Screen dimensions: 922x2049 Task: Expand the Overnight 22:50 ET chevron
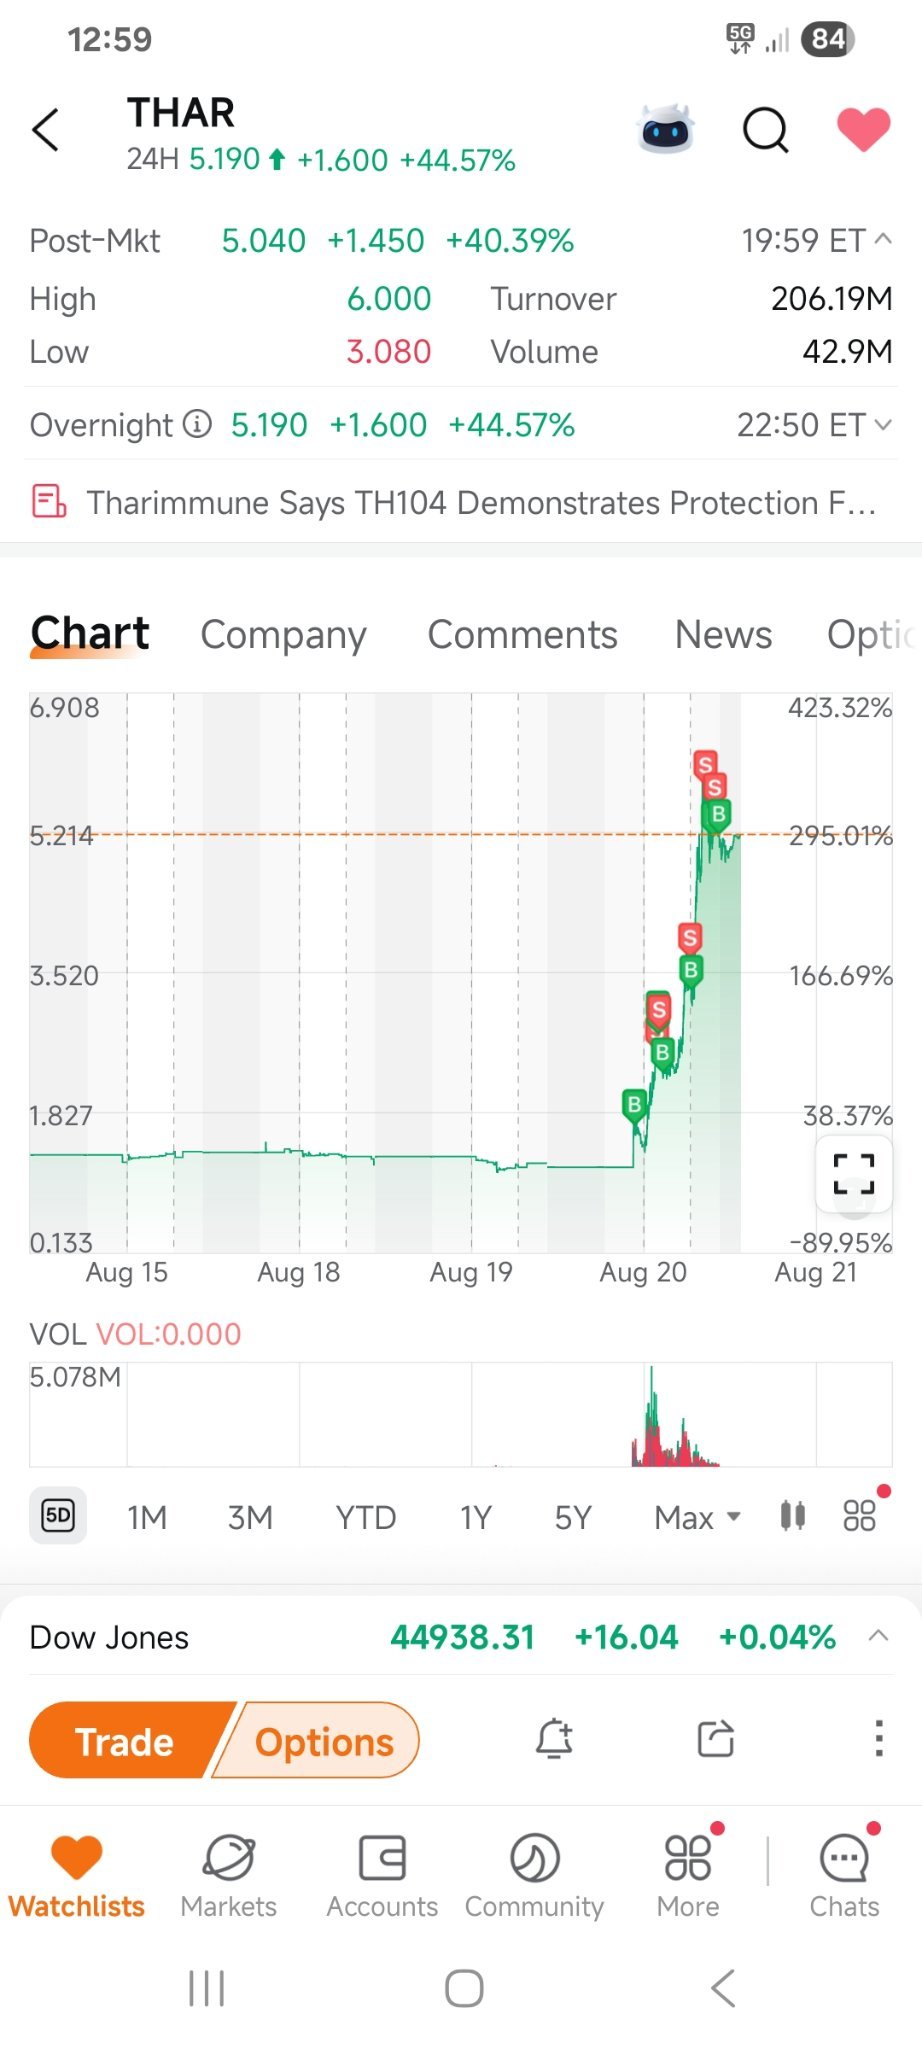coord(882,425)
